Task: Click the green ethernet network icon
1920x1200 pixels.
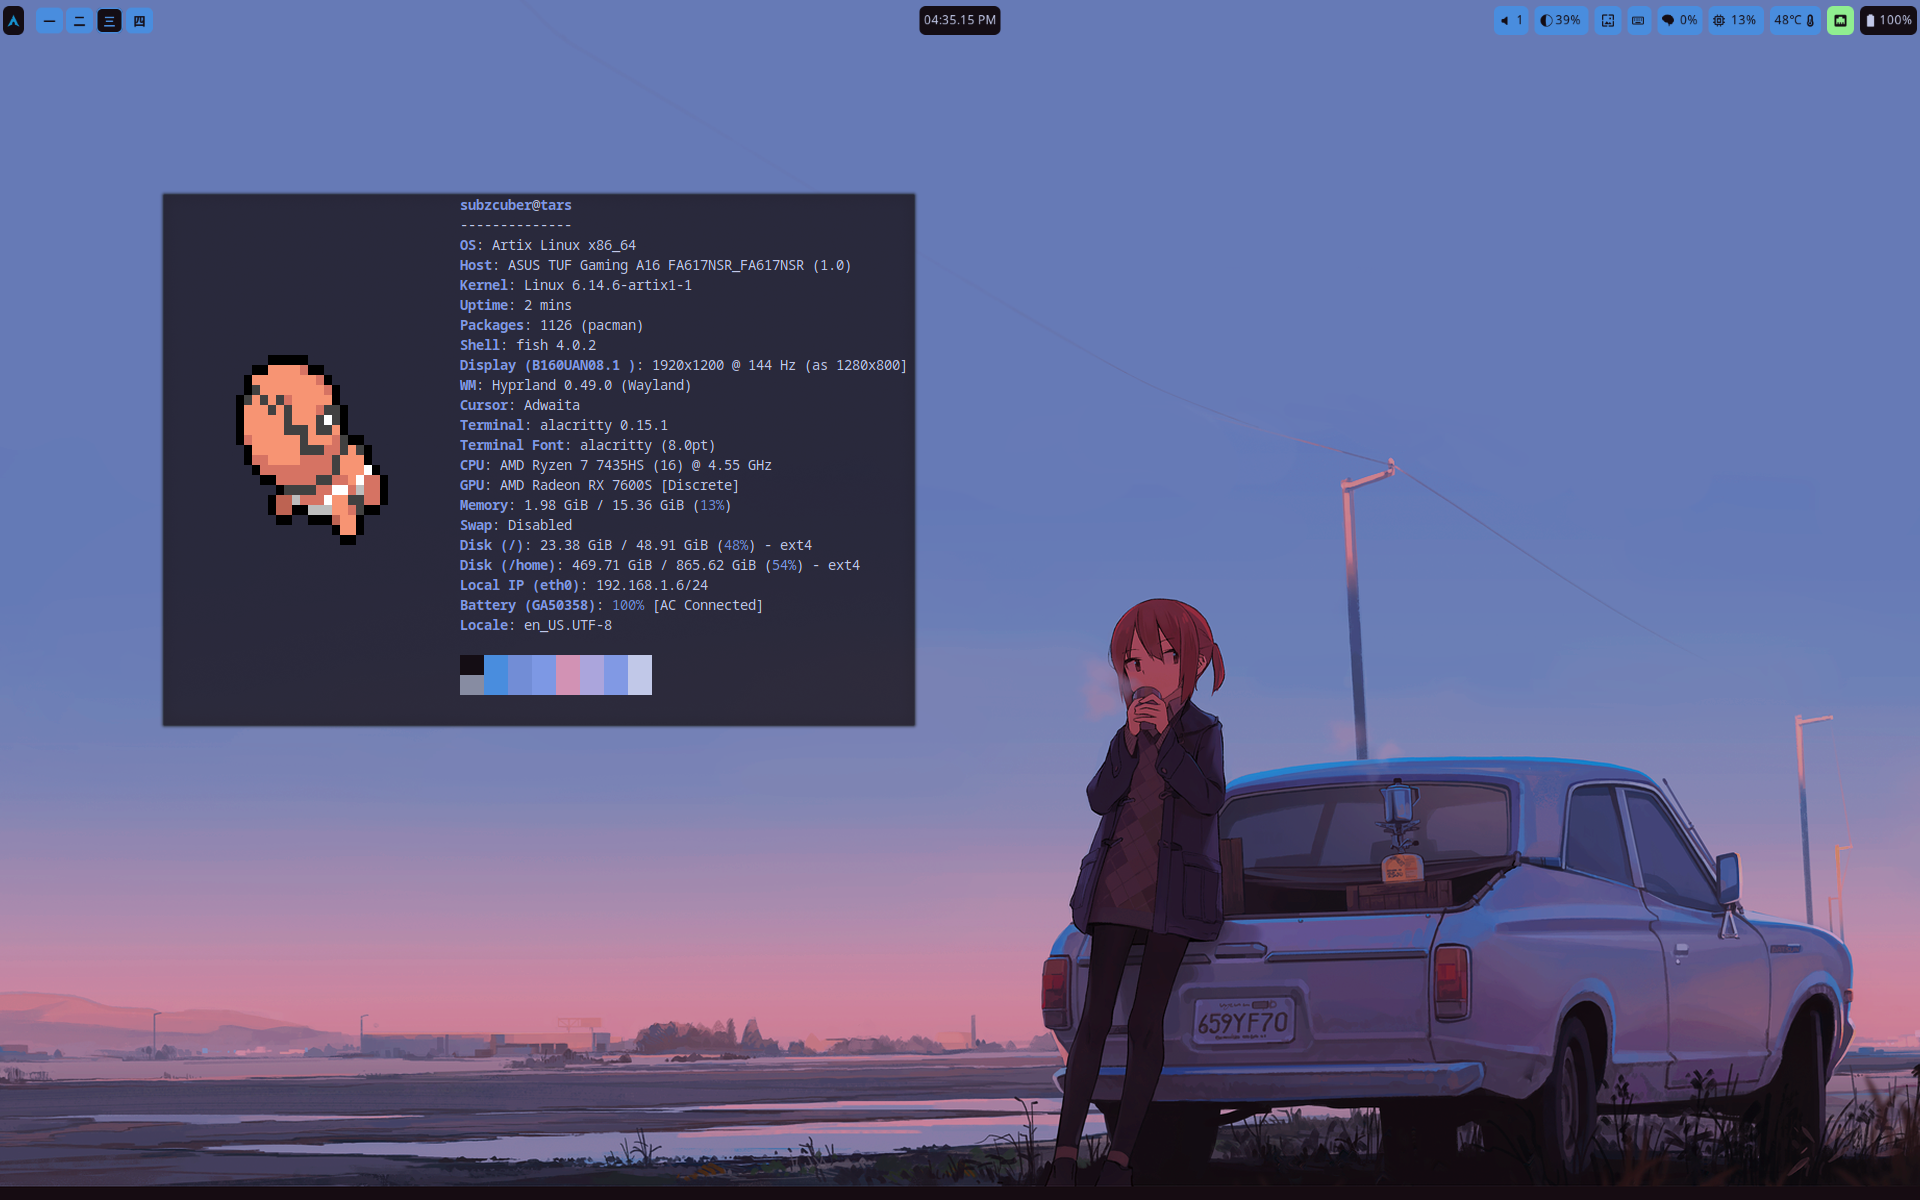Action: click(x=1840, y=20)
